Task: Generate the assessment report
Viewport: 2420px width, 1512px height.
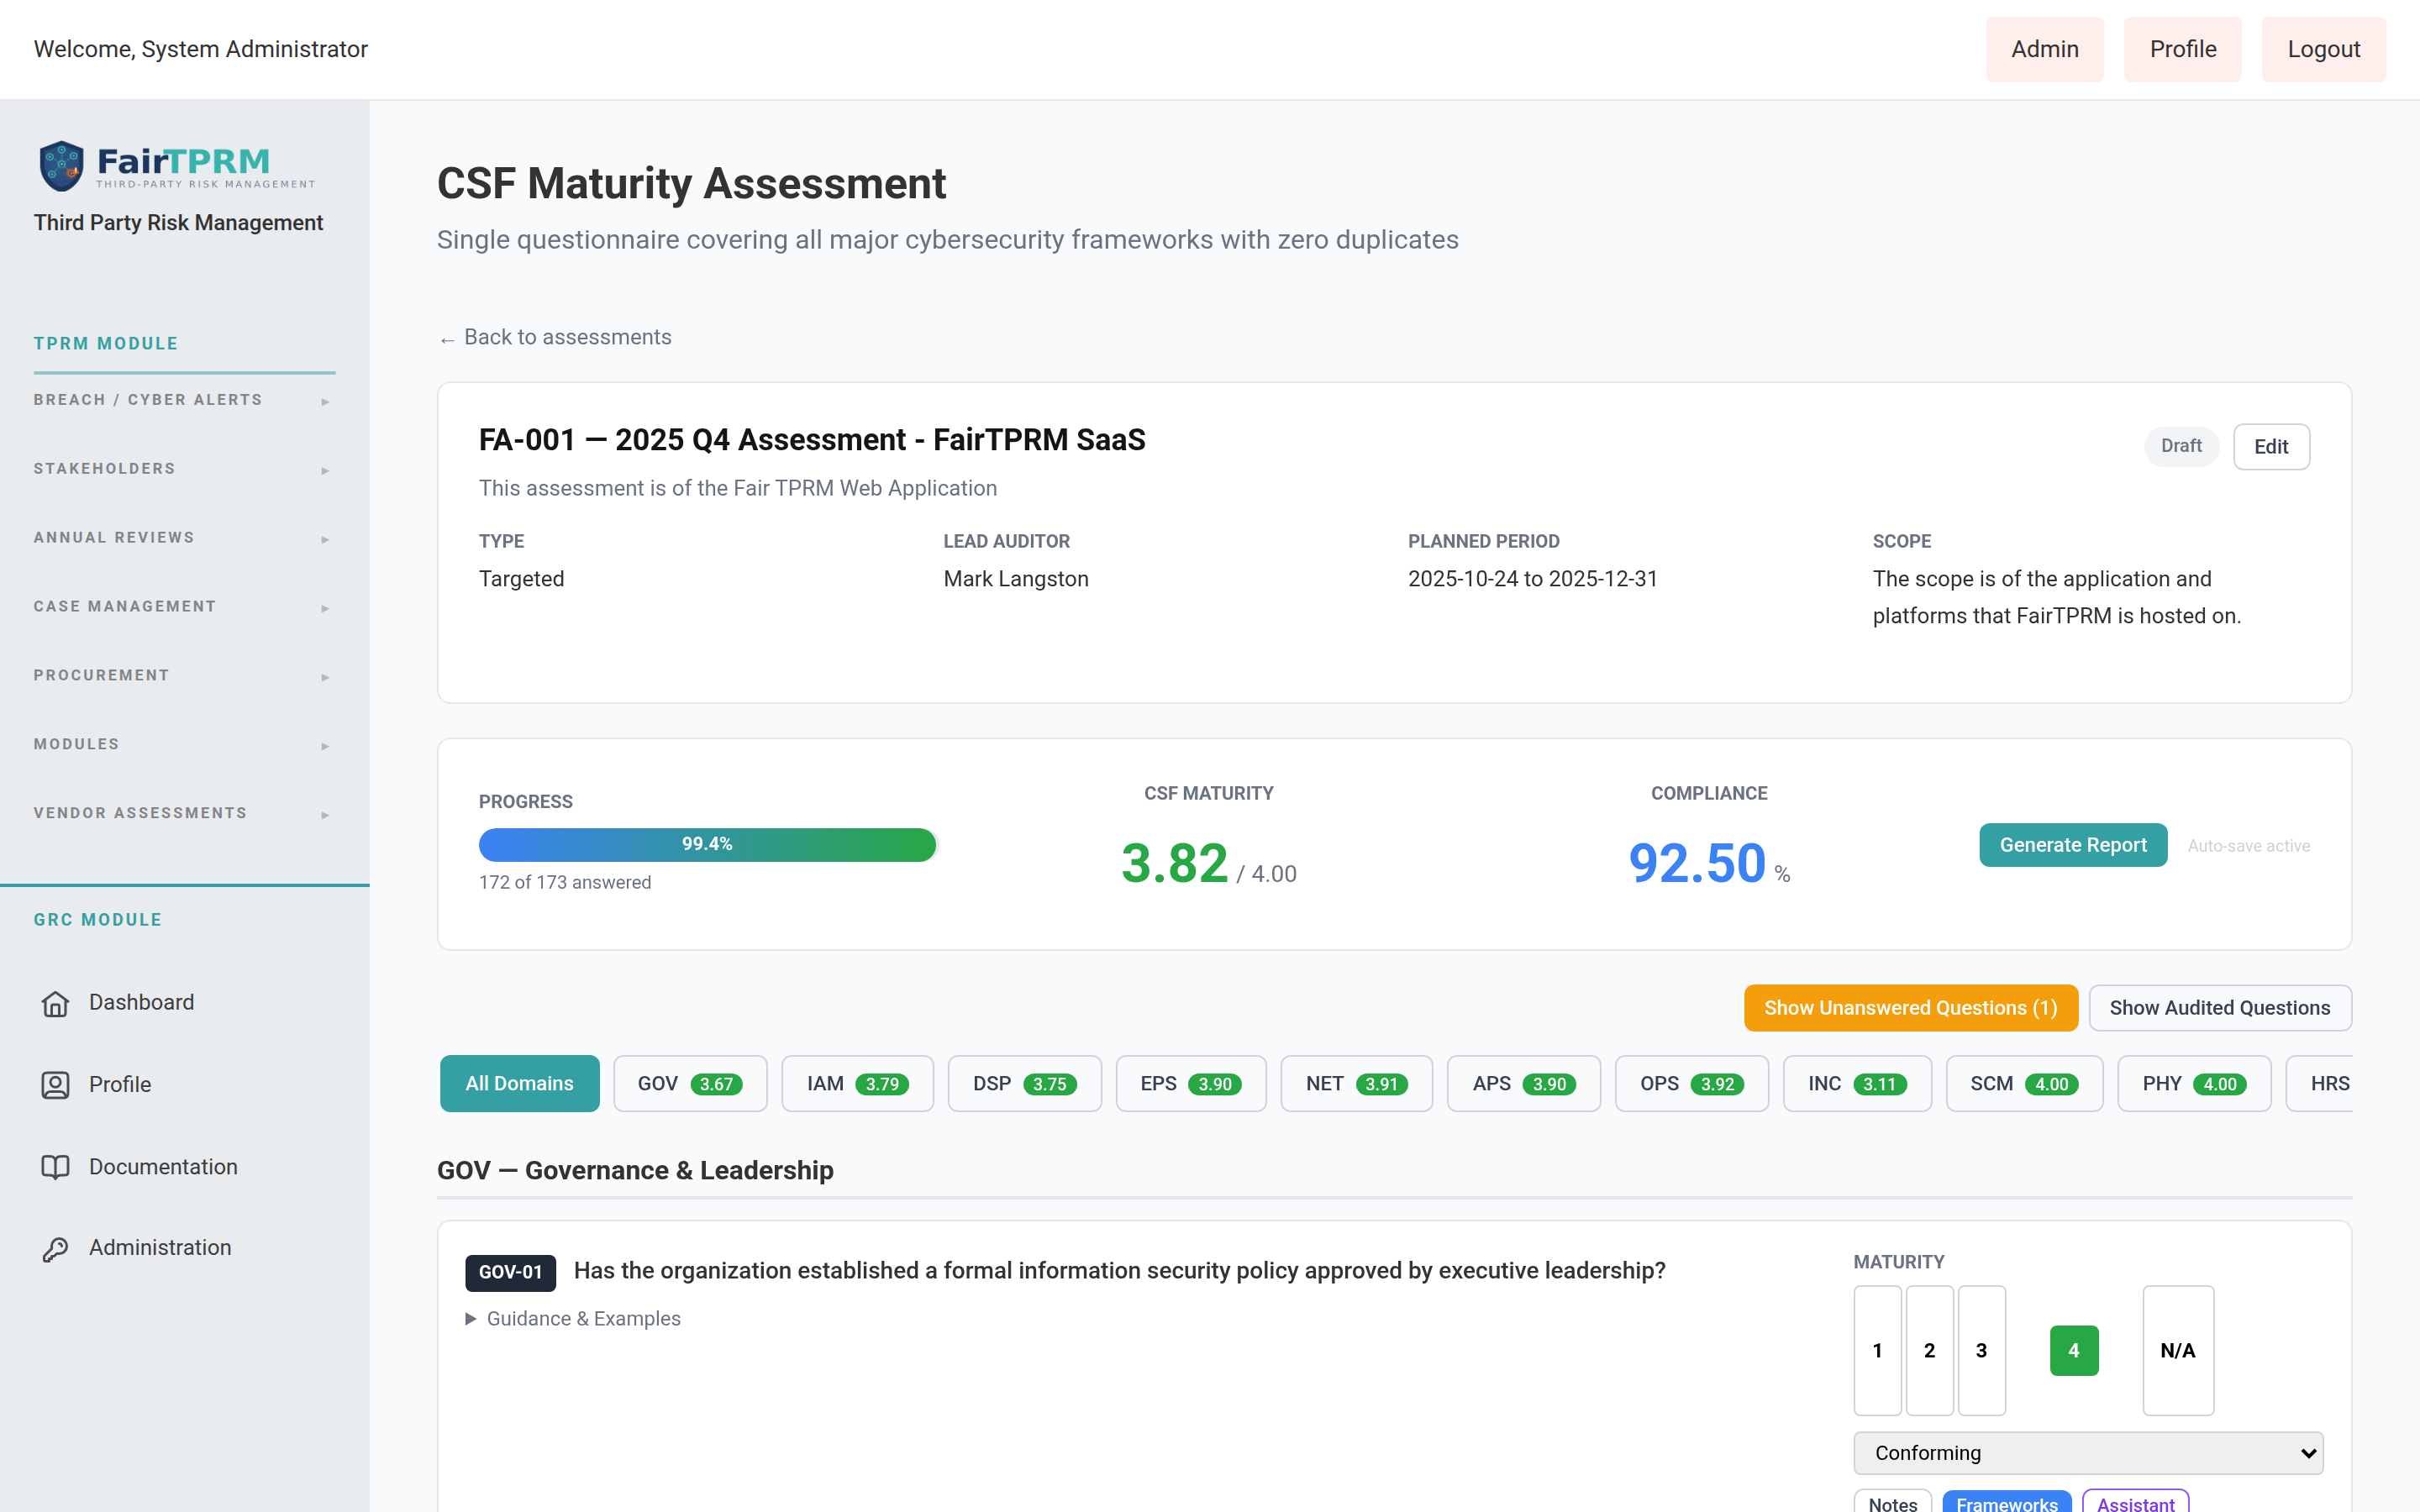Action: 2073,846
